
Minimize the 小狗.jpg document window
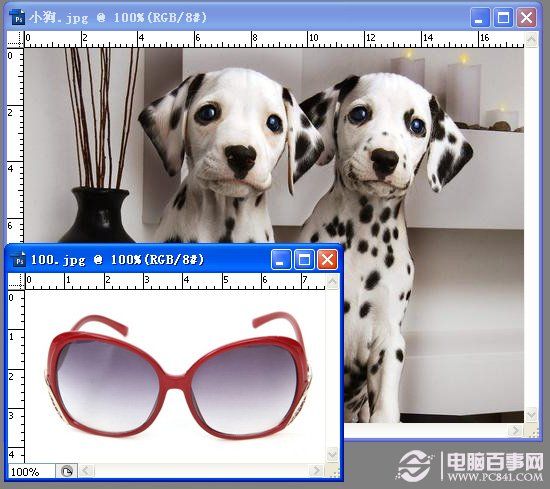[x=480, y=18]
